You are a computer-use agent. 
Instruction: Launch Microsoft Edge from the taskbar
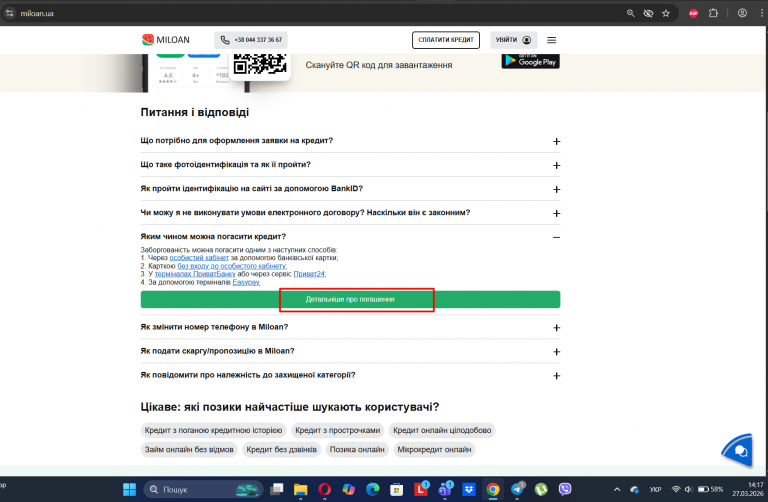373,489
